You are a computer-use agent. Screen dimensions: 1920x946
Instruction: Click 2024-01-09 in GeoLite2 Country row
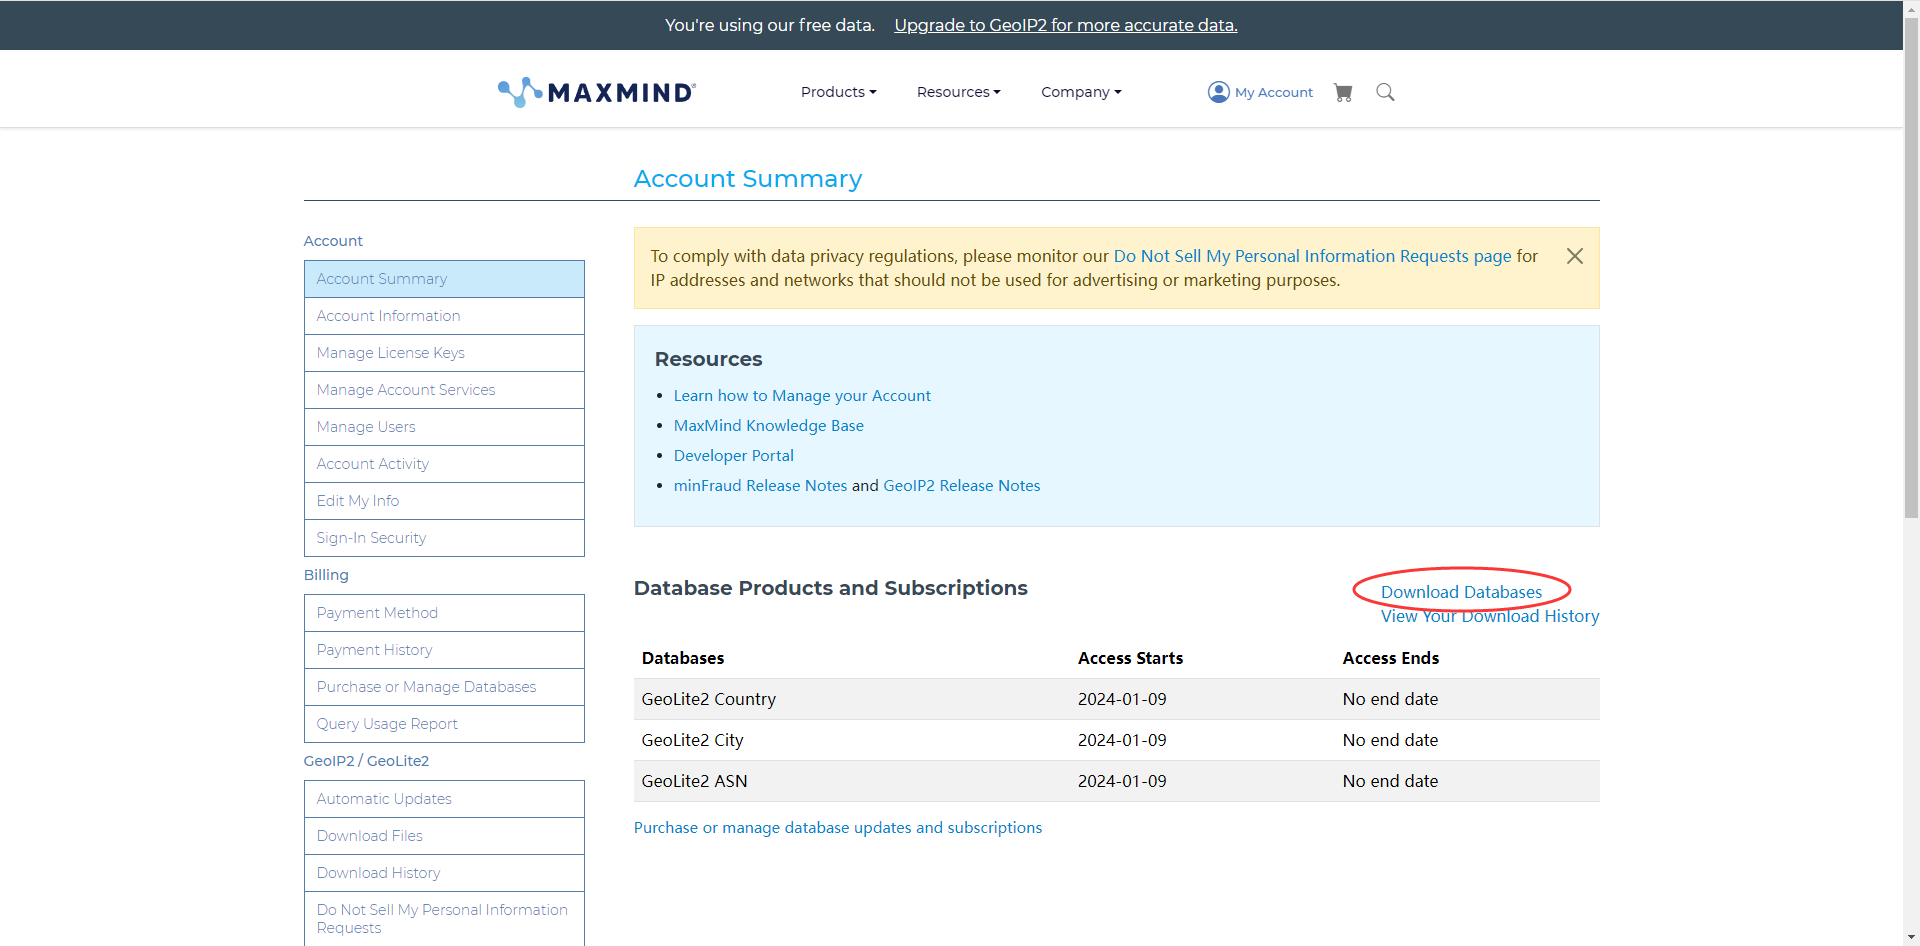click(1122, 699)
